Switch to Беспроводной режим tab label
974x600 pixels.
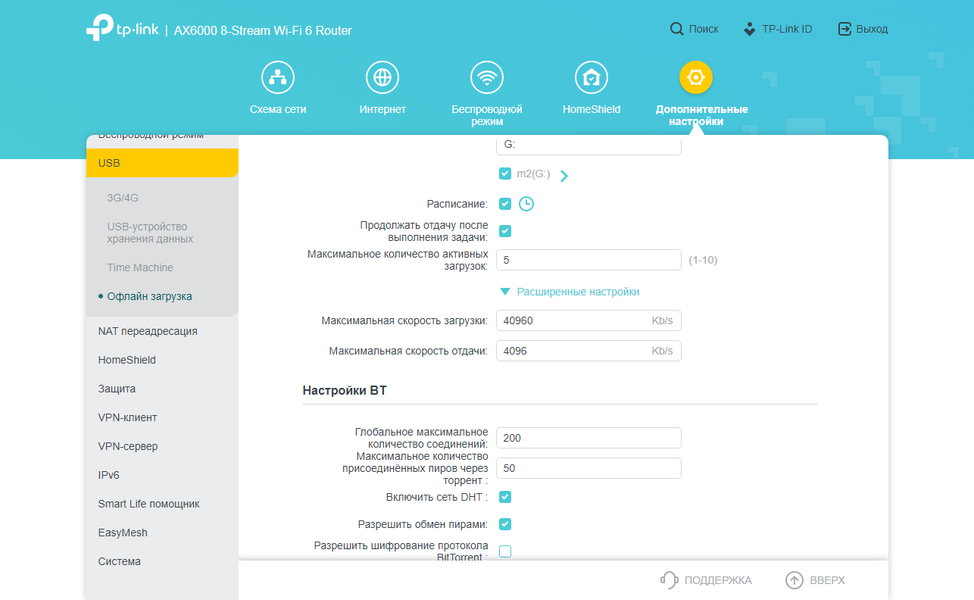[x=486, y=115]
